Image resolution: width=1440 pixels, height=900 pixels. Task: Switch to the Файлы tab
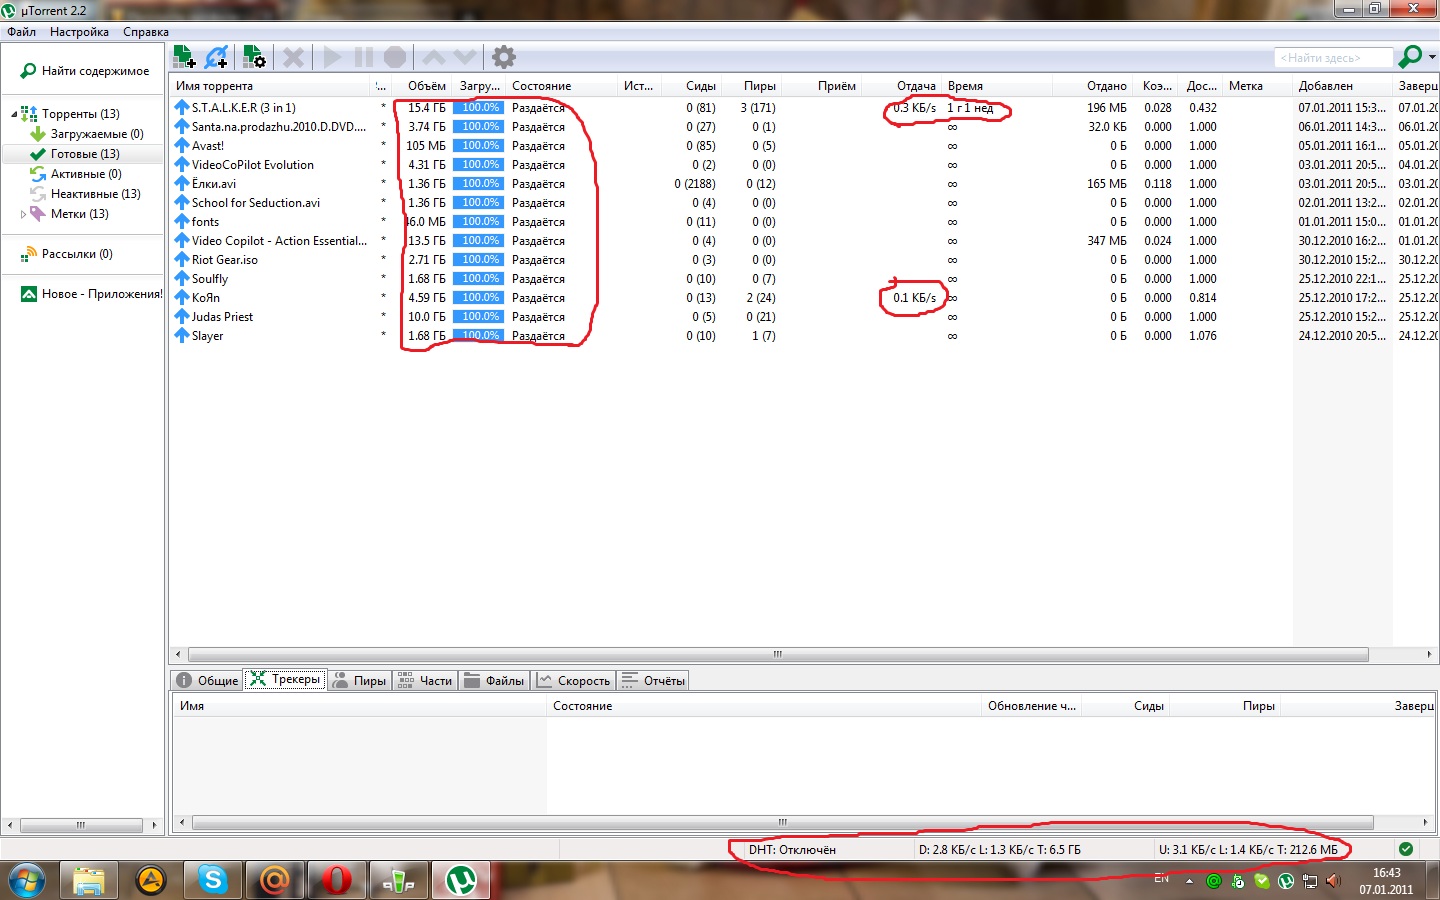(494, 681)
